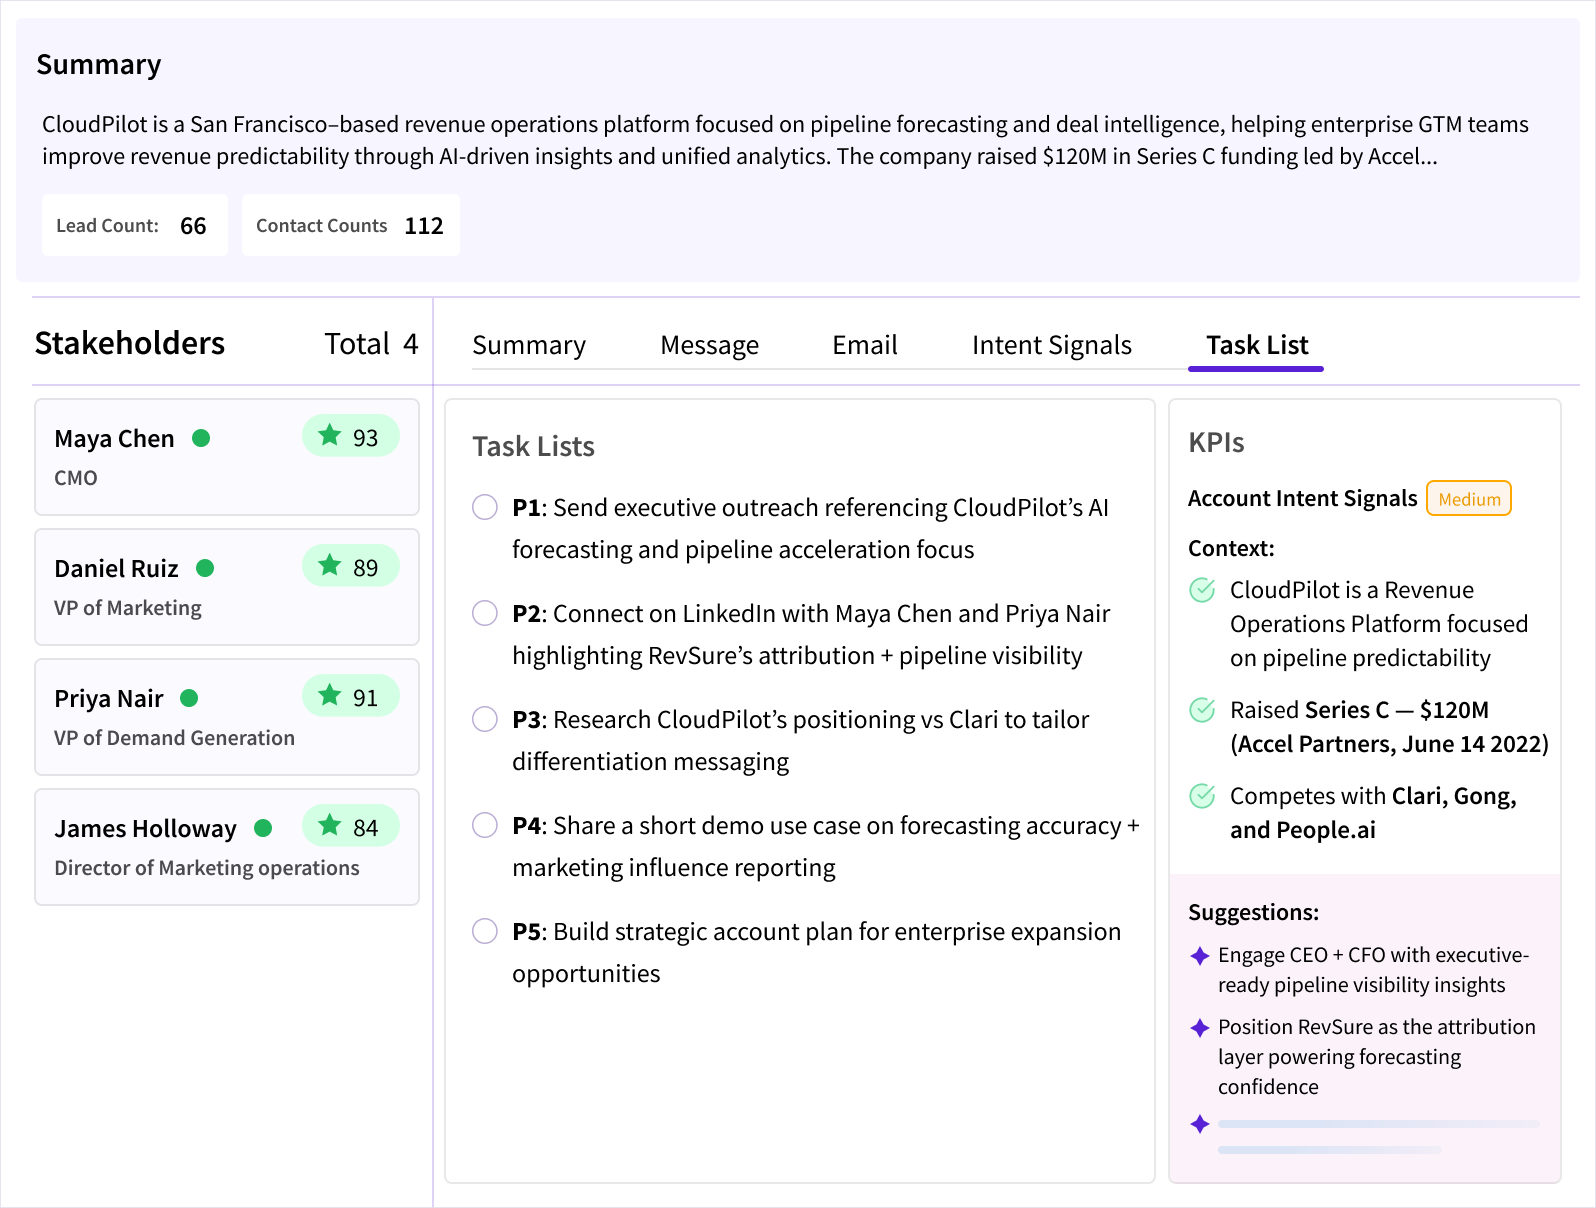Click the P3 task description text
The image size is (1596, 1208).
point(801,740)
